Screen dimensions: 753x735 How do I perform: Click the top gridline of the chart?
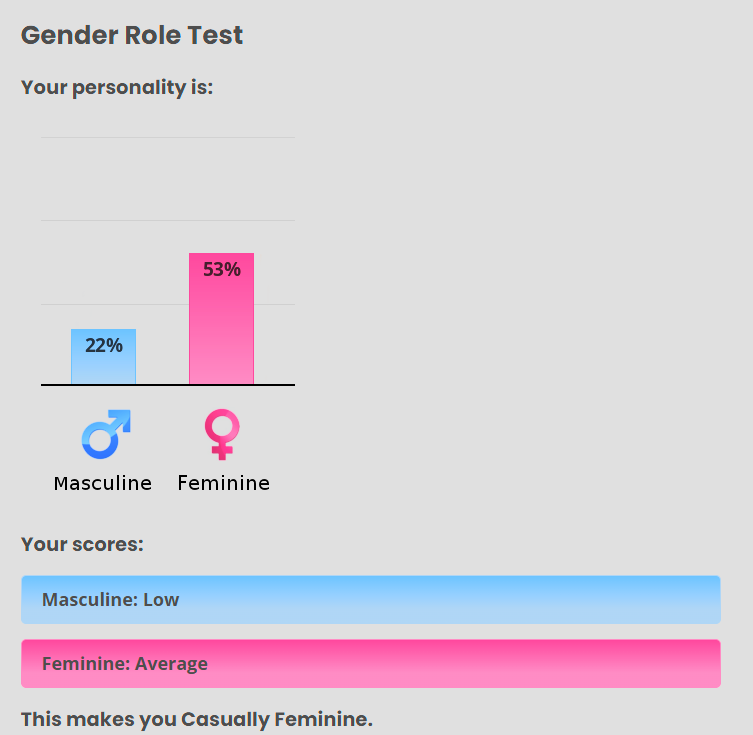pyautogui.click(x=168, y=137)
